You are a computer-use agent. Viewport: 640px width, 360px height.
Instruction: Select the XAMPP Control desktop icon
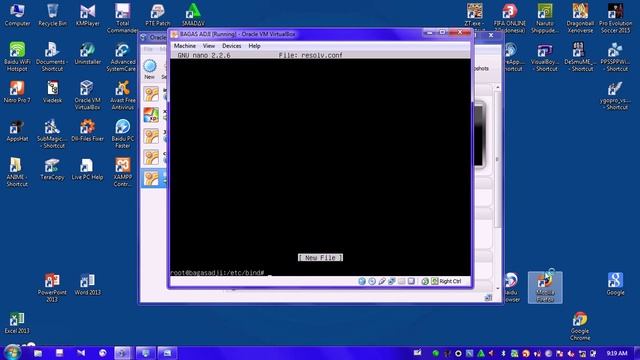point(122,172)
